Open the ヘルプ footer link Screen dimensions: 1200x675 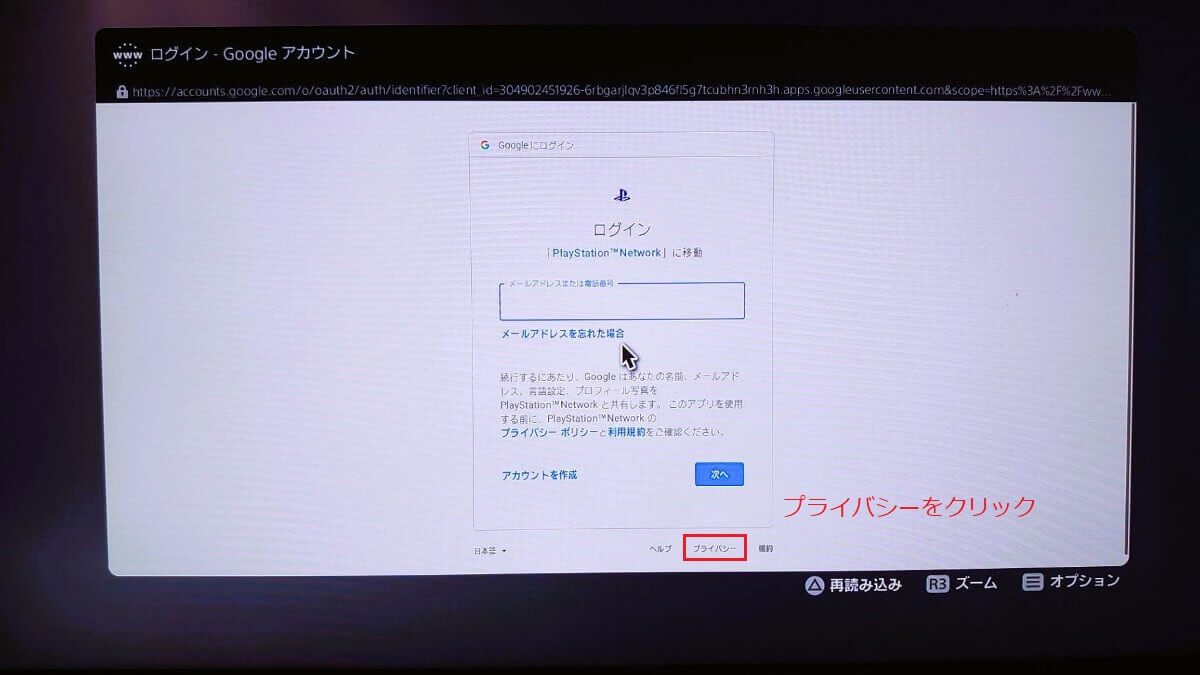pos(661,549)
